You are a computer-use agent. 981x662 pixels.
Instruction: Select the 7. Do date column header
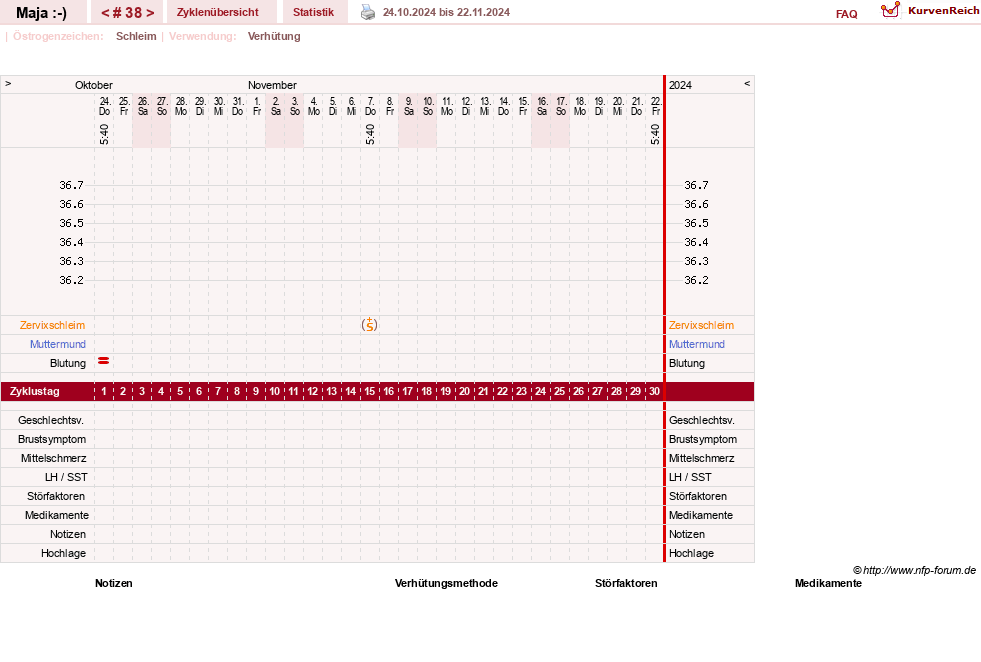(x=370, y=106)
